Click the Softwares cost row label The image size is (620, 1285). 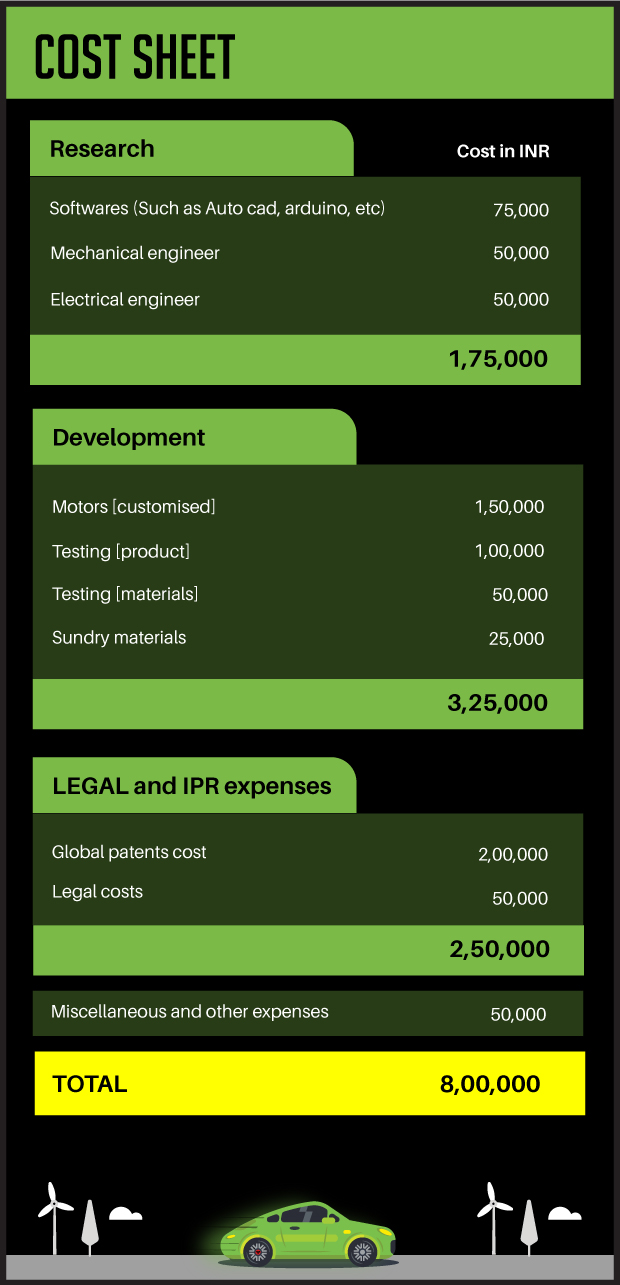[218, 209]
